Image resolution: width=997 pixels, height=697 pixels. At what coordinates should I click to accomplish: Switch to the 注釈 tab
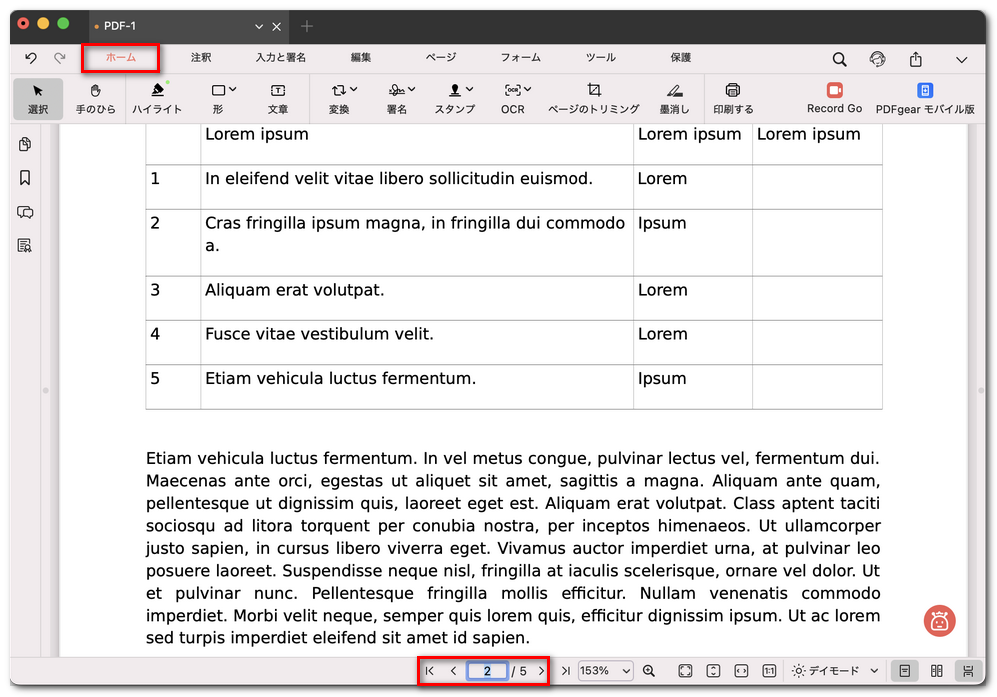(201, 58)
